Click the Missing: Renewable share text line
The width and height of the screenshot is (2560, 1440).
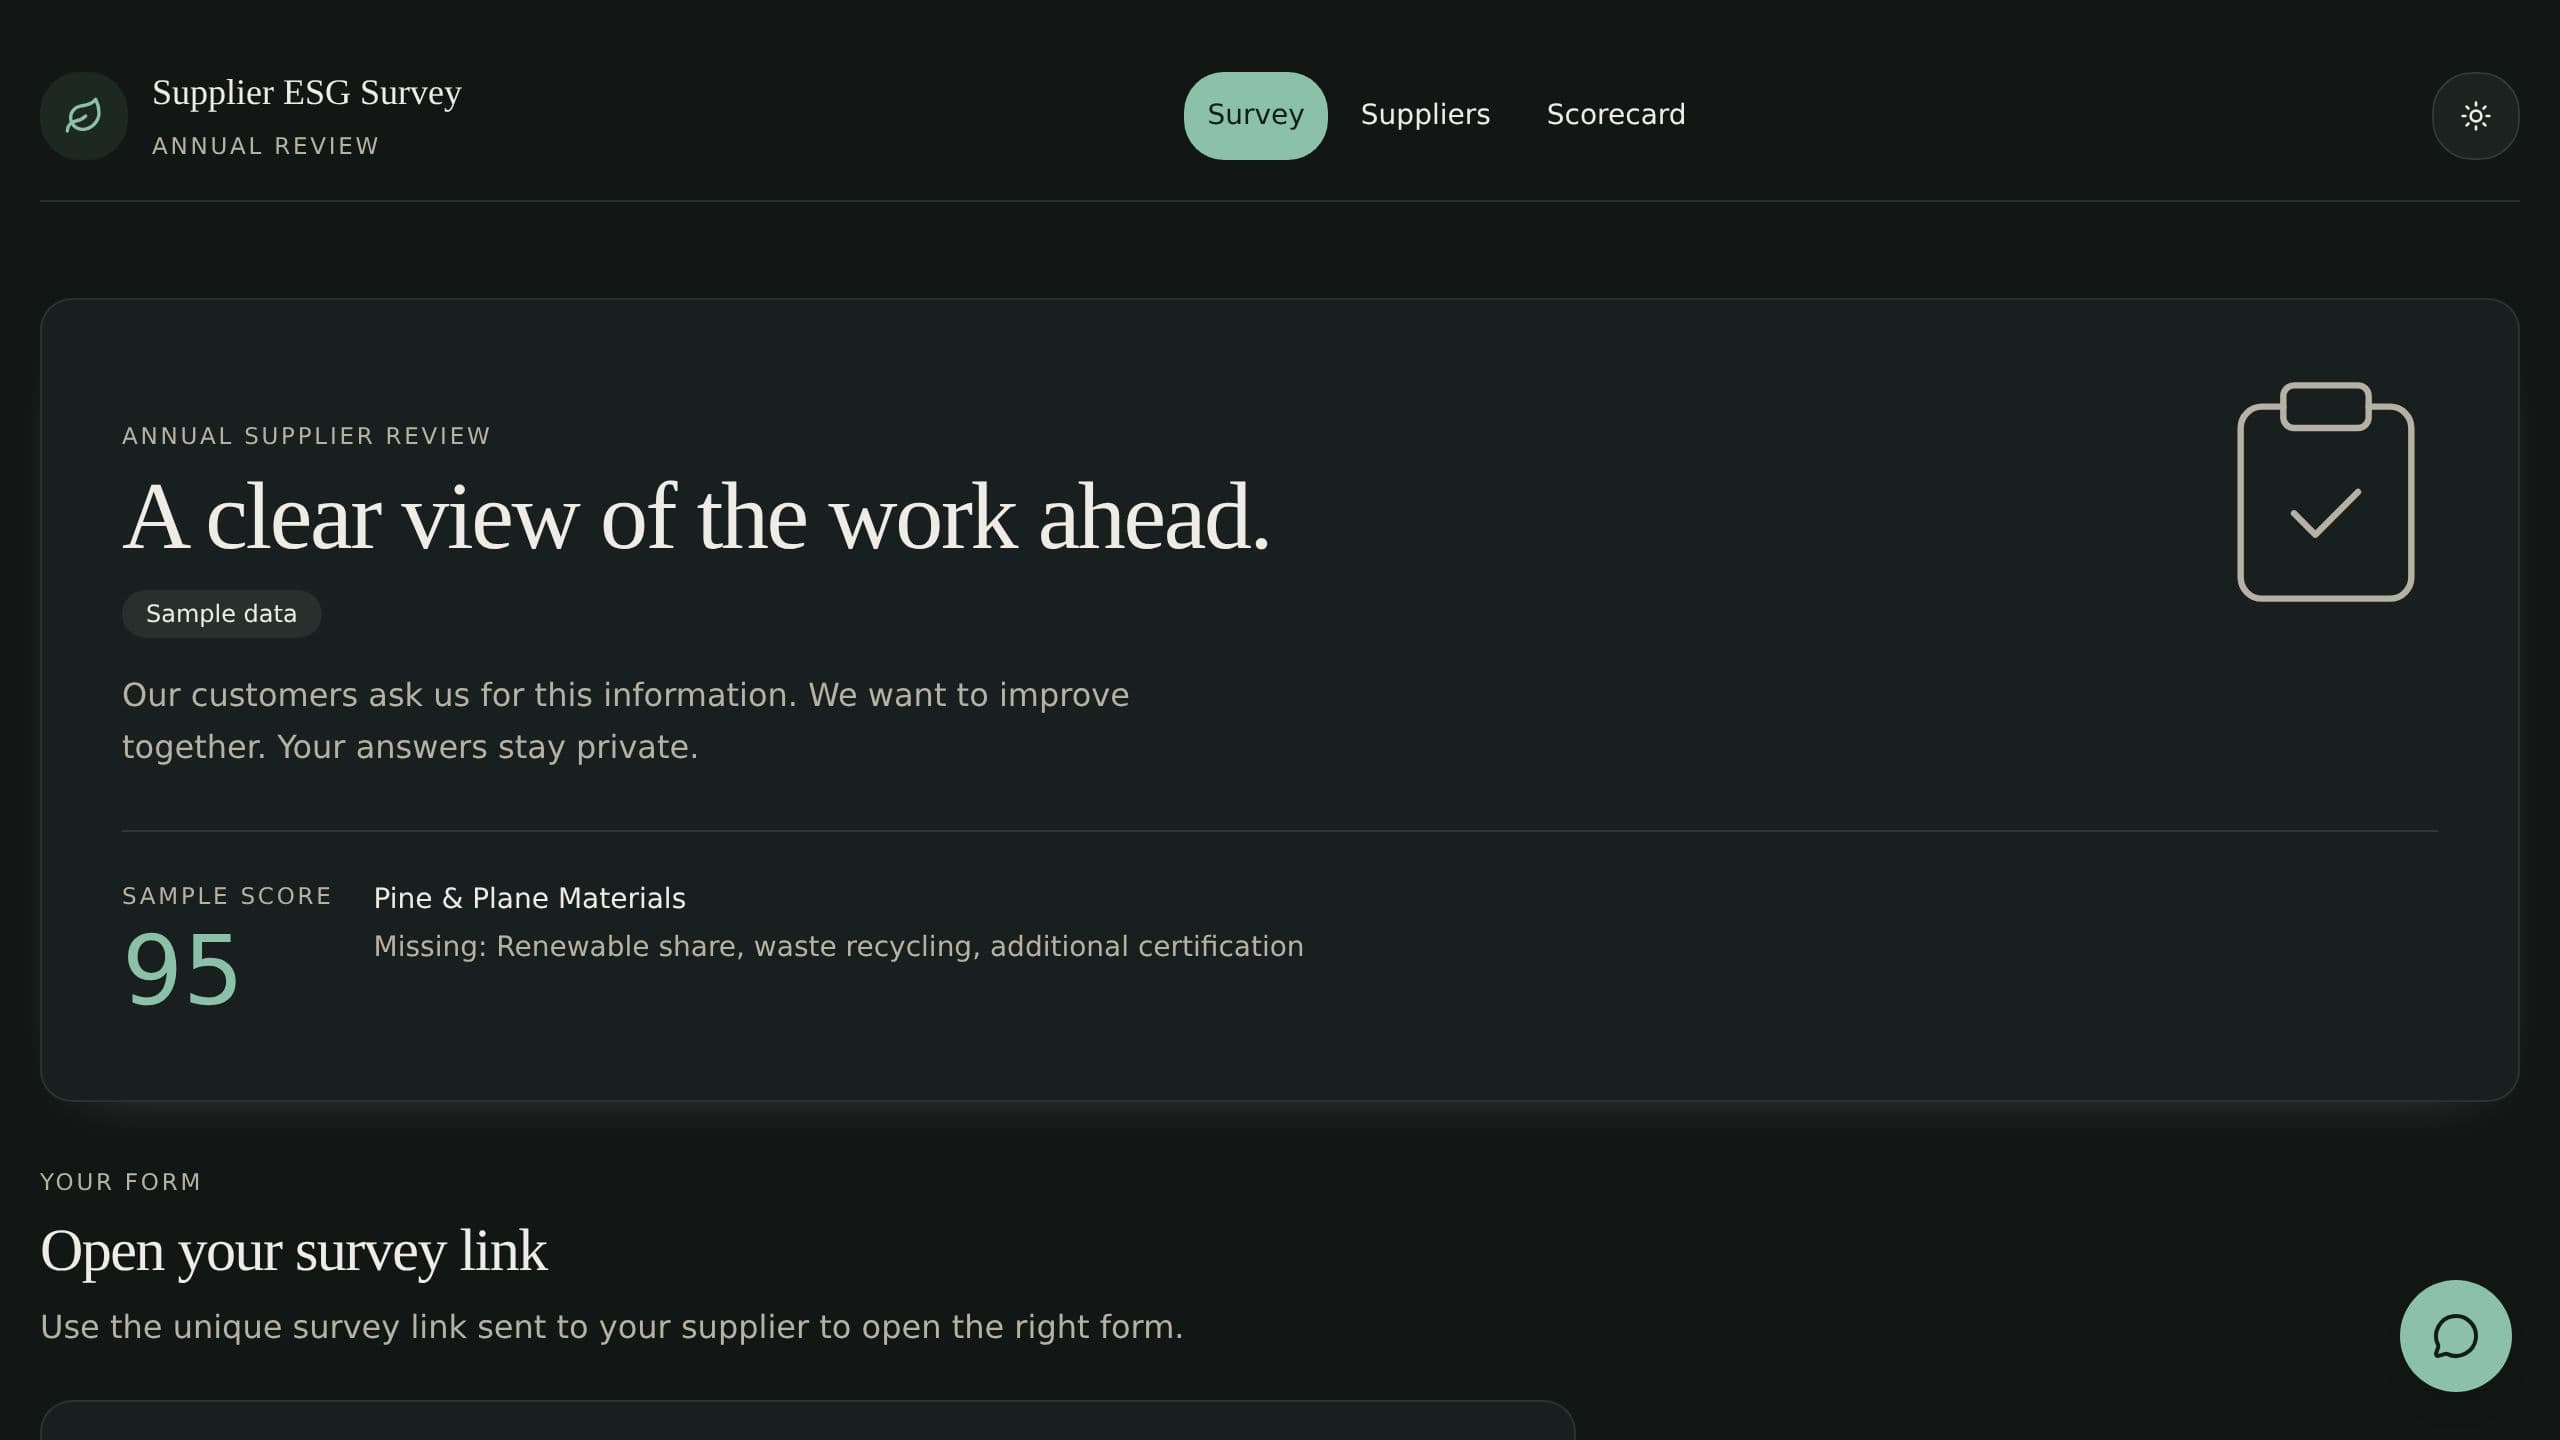pyautogui.click(x=838, y=946)
